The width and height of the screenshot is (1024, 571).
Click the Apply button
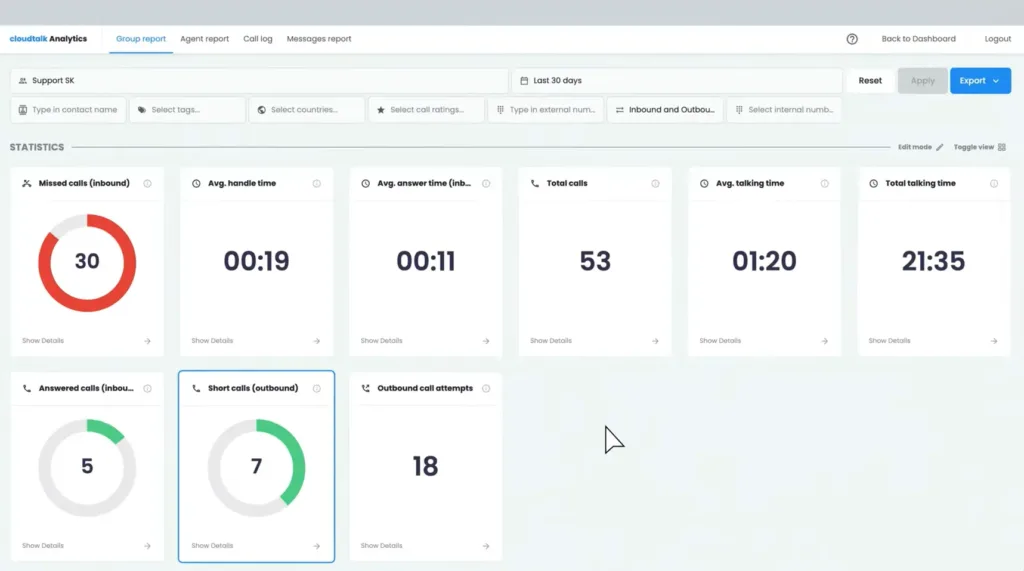(922, 81)
